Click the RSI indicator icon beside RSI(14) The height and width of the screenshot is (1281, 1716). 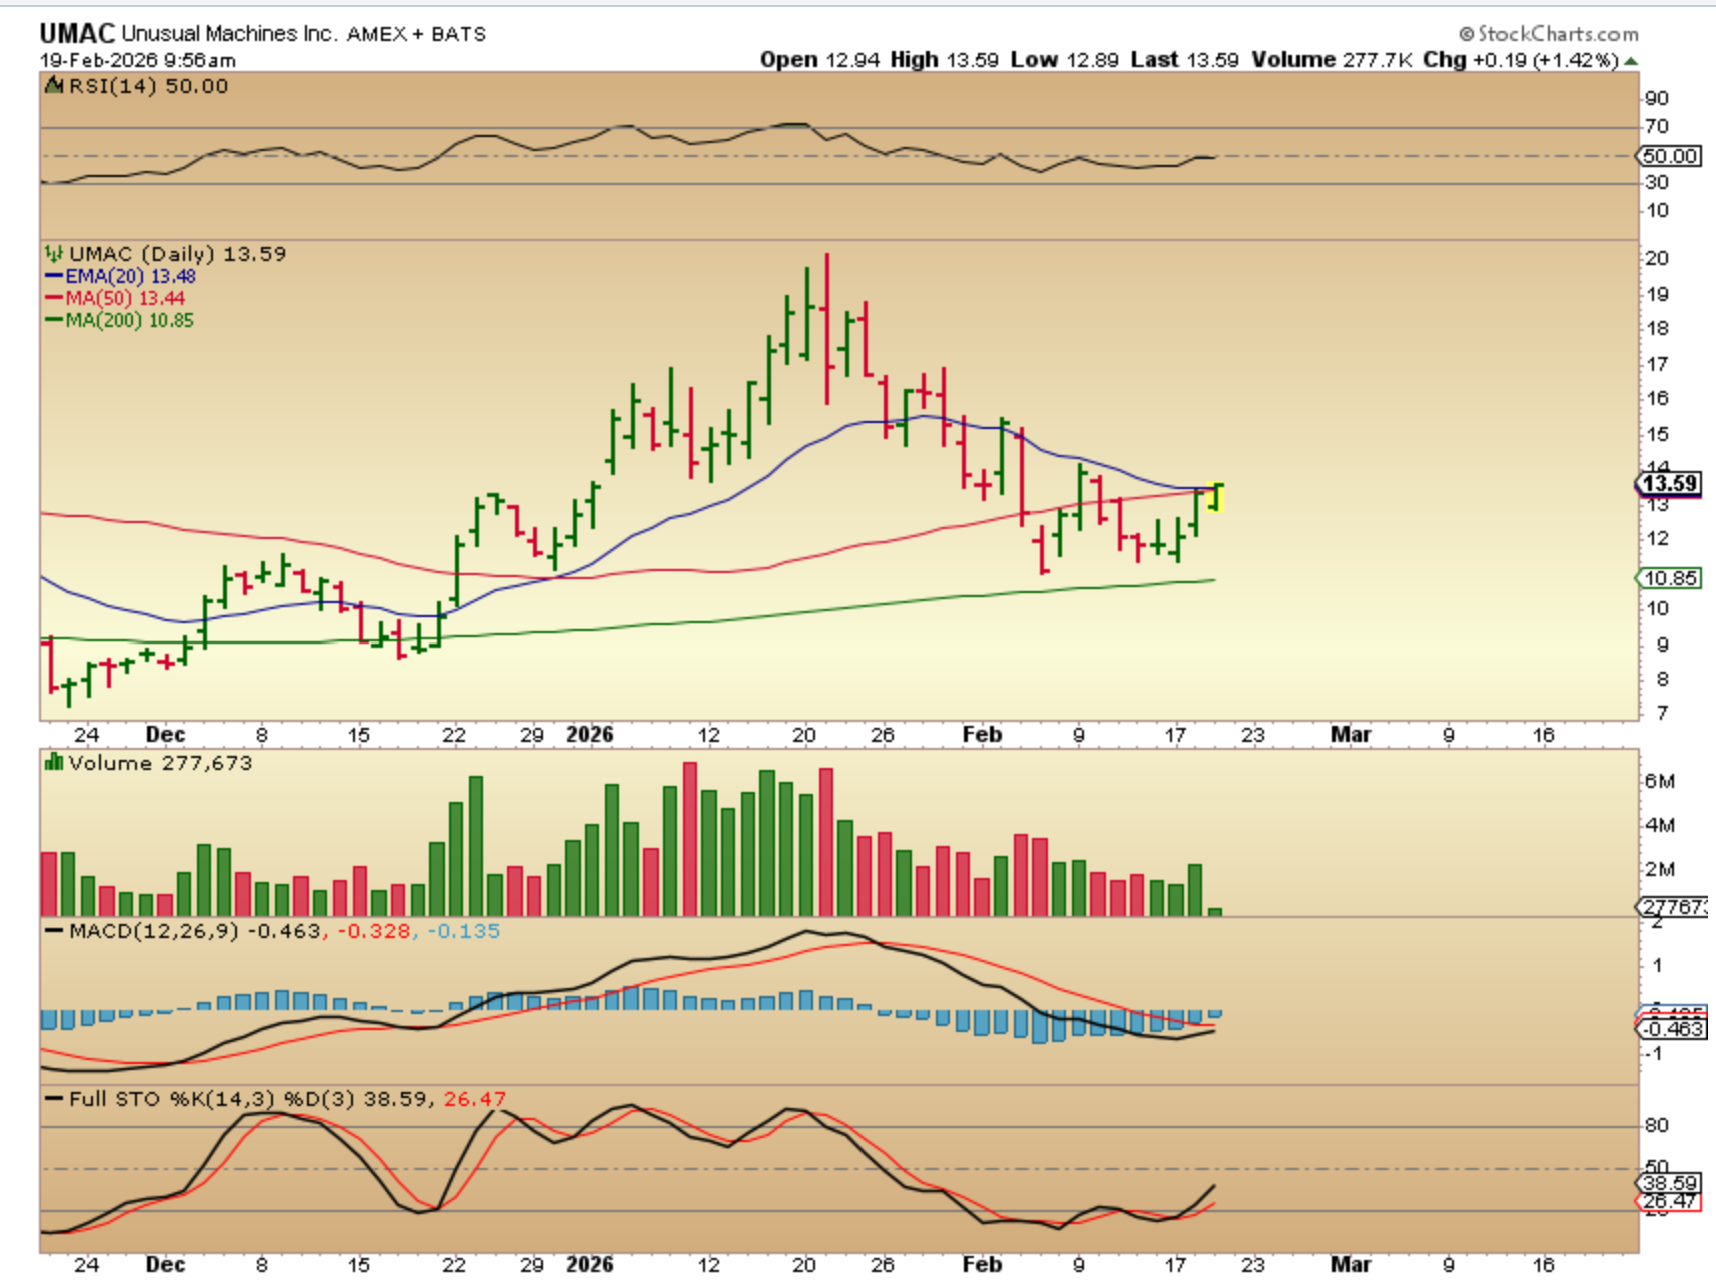click(54, 86)
